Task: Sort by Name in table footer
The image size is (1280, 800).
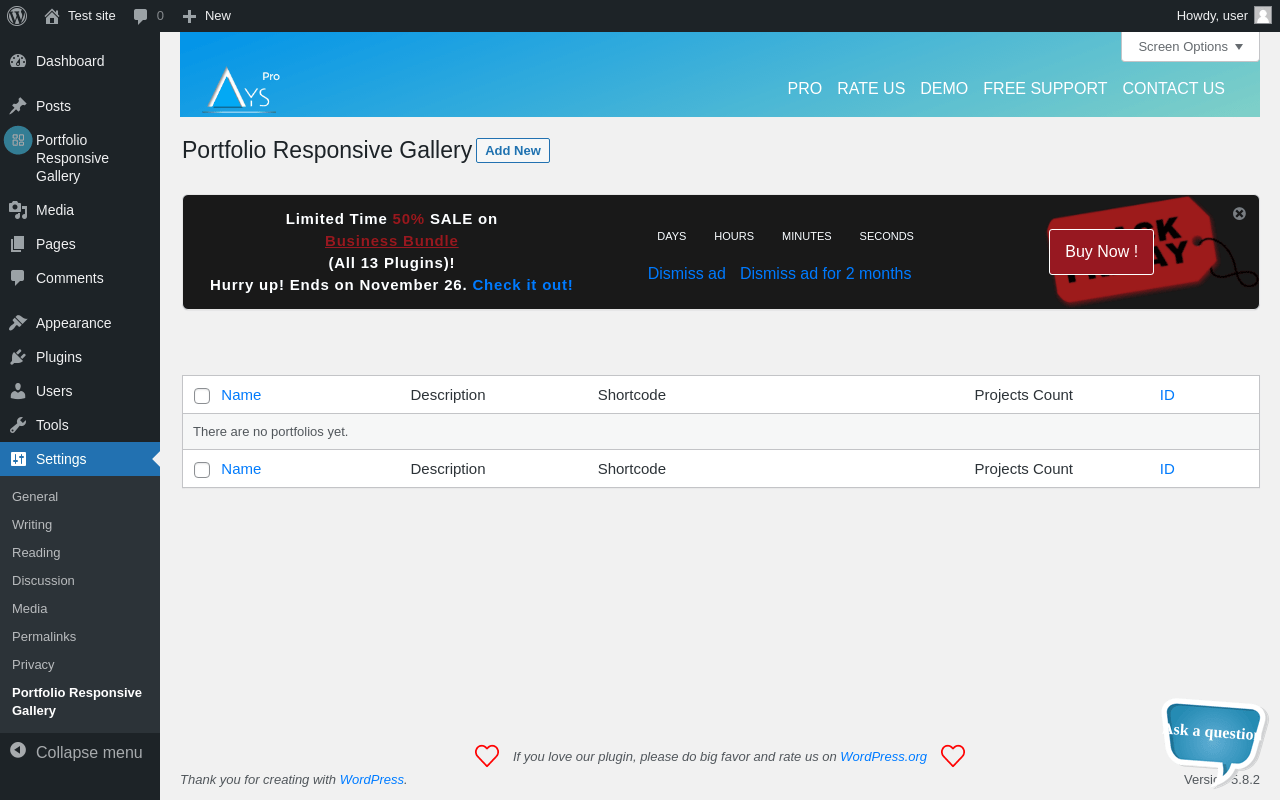Action: (x=241, y=468)
